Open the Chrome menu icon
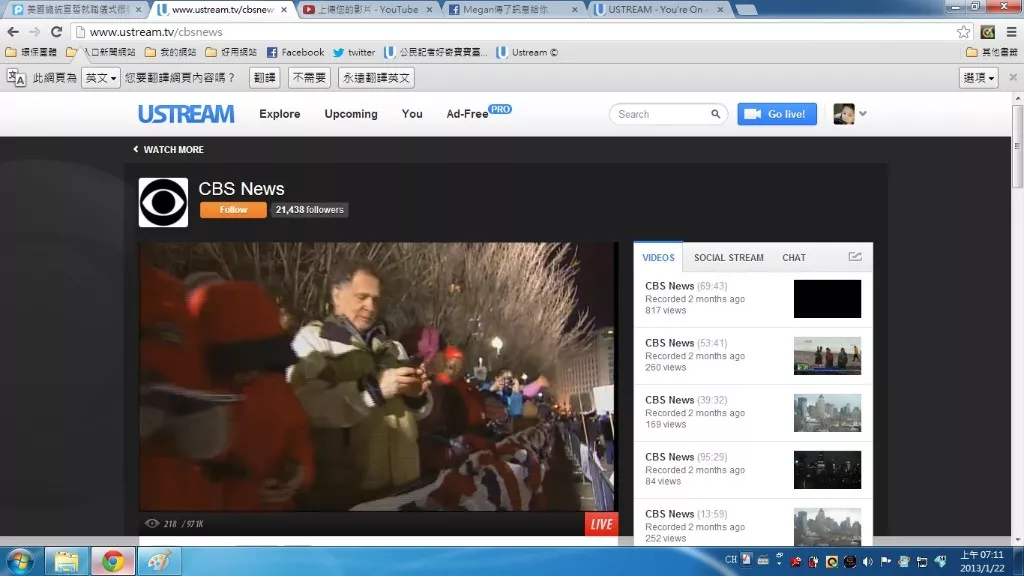1024x576 pixels. 1011,32
